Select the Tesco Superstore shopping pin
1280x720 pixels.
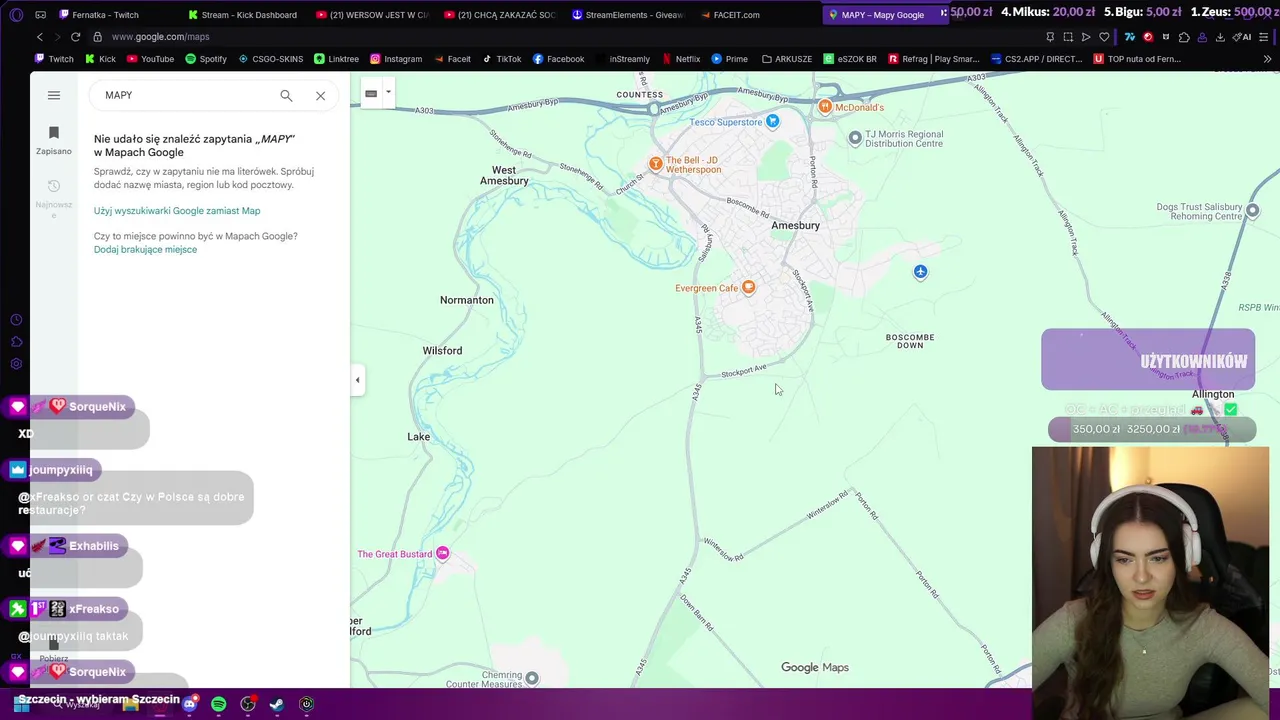pyautogui.click(x=772, y=122)
